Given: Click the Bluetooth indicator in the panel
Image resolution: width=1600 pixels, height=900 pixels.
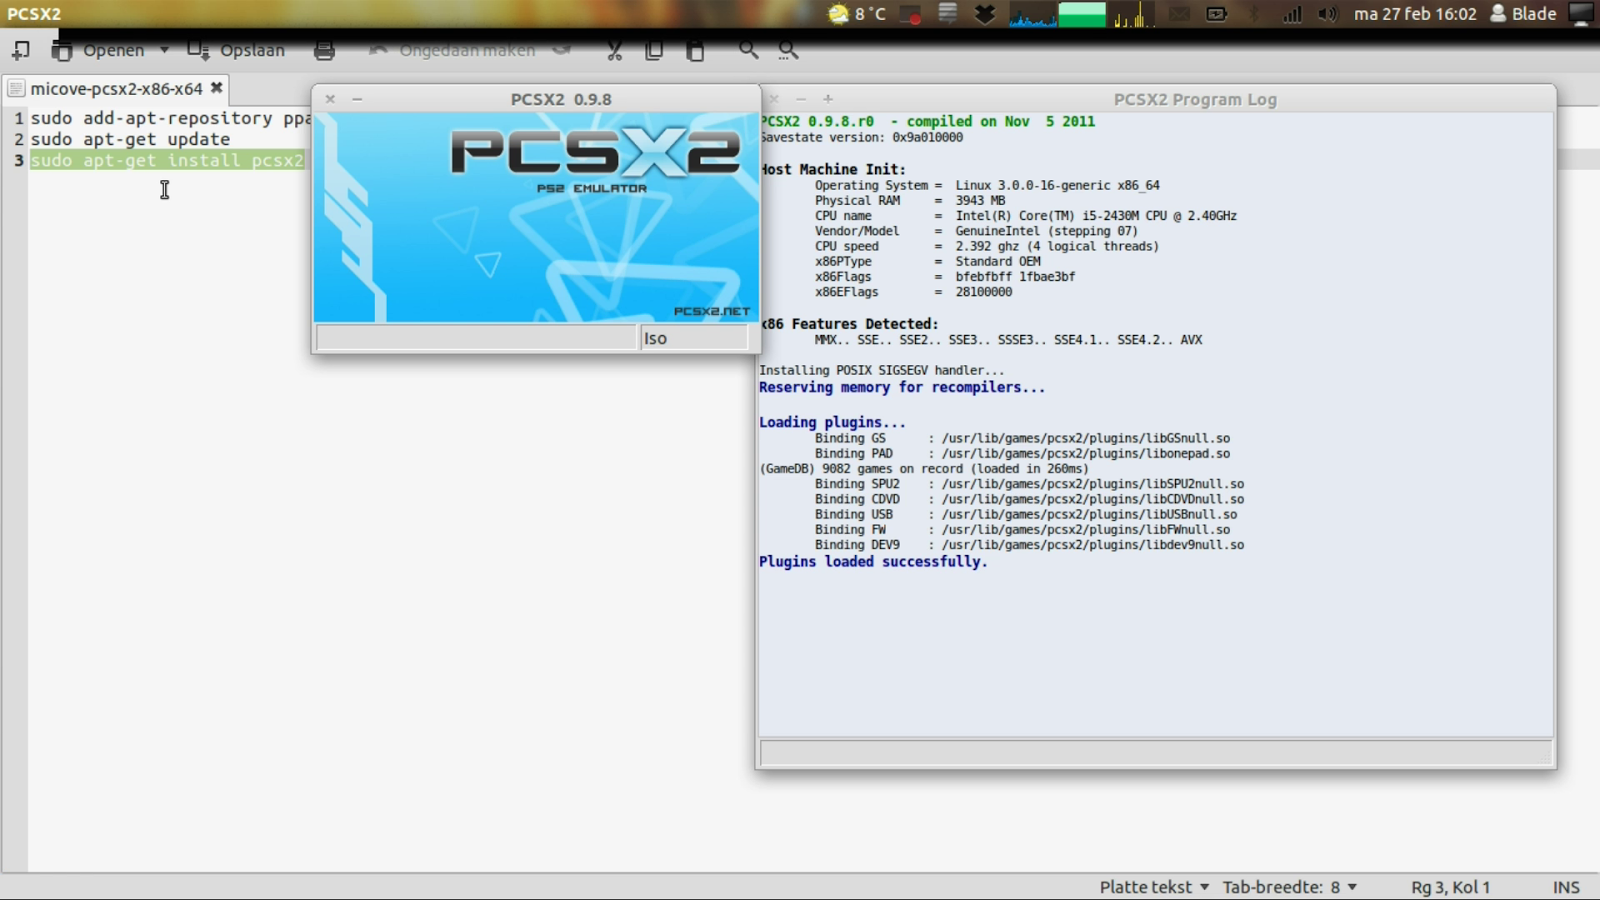Looking at the screenshot, I should tap(1254, 14).
